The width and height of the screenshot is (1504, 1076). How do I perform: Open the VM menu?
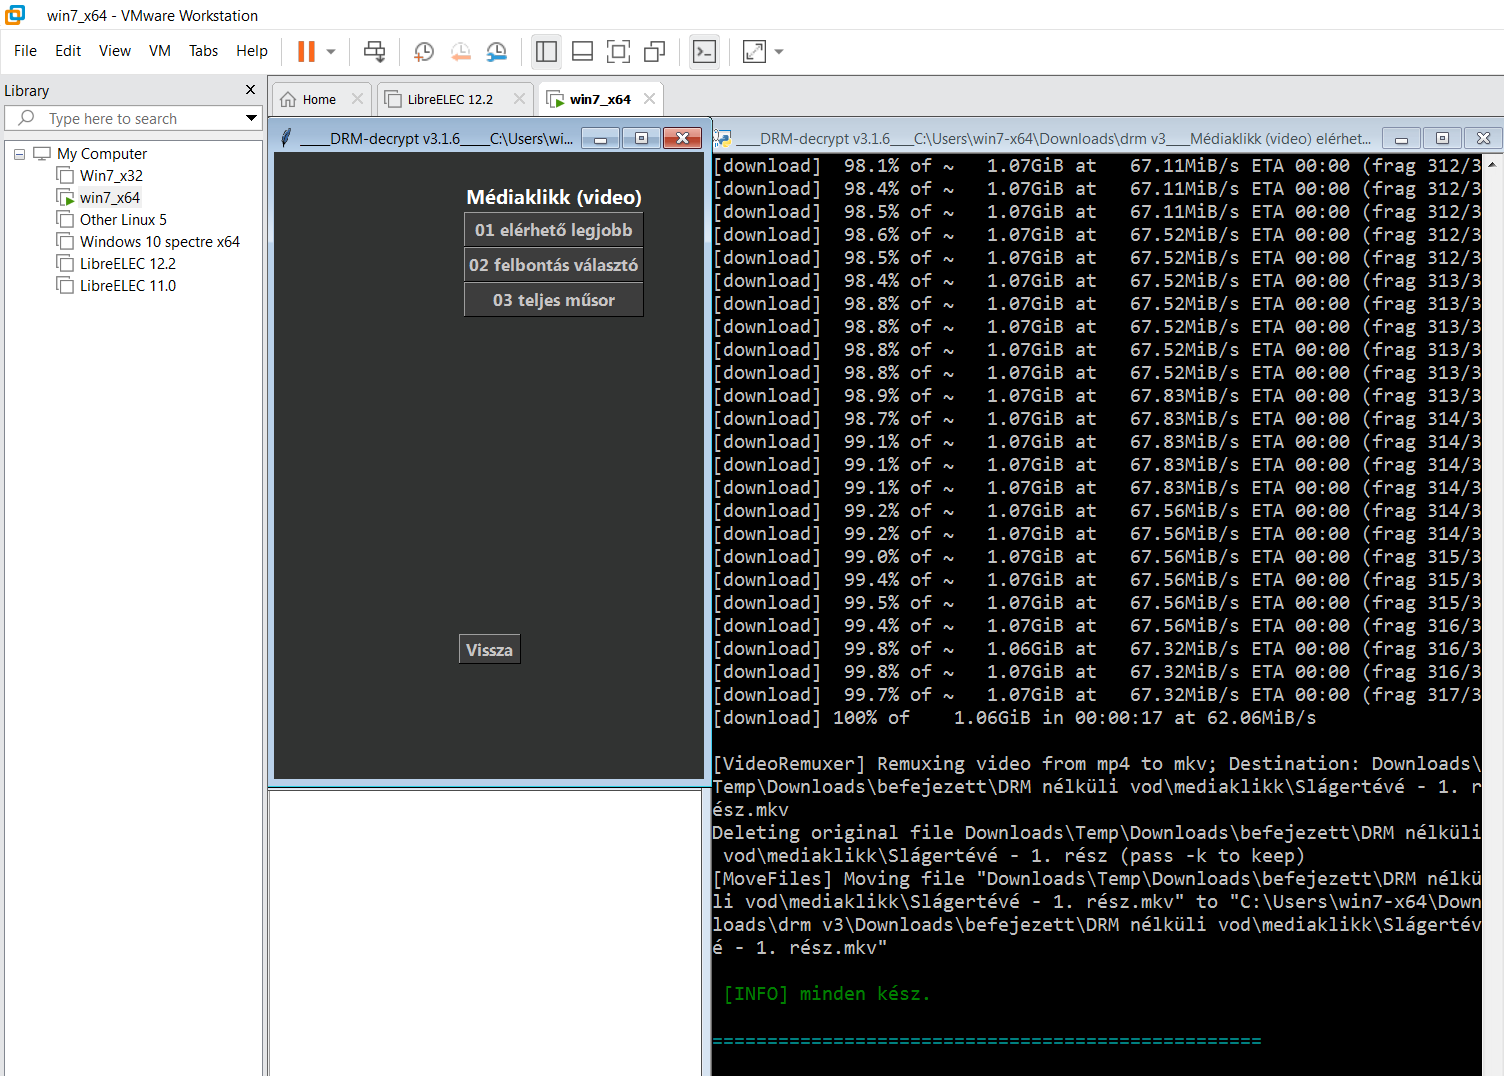tap(160, 51)
